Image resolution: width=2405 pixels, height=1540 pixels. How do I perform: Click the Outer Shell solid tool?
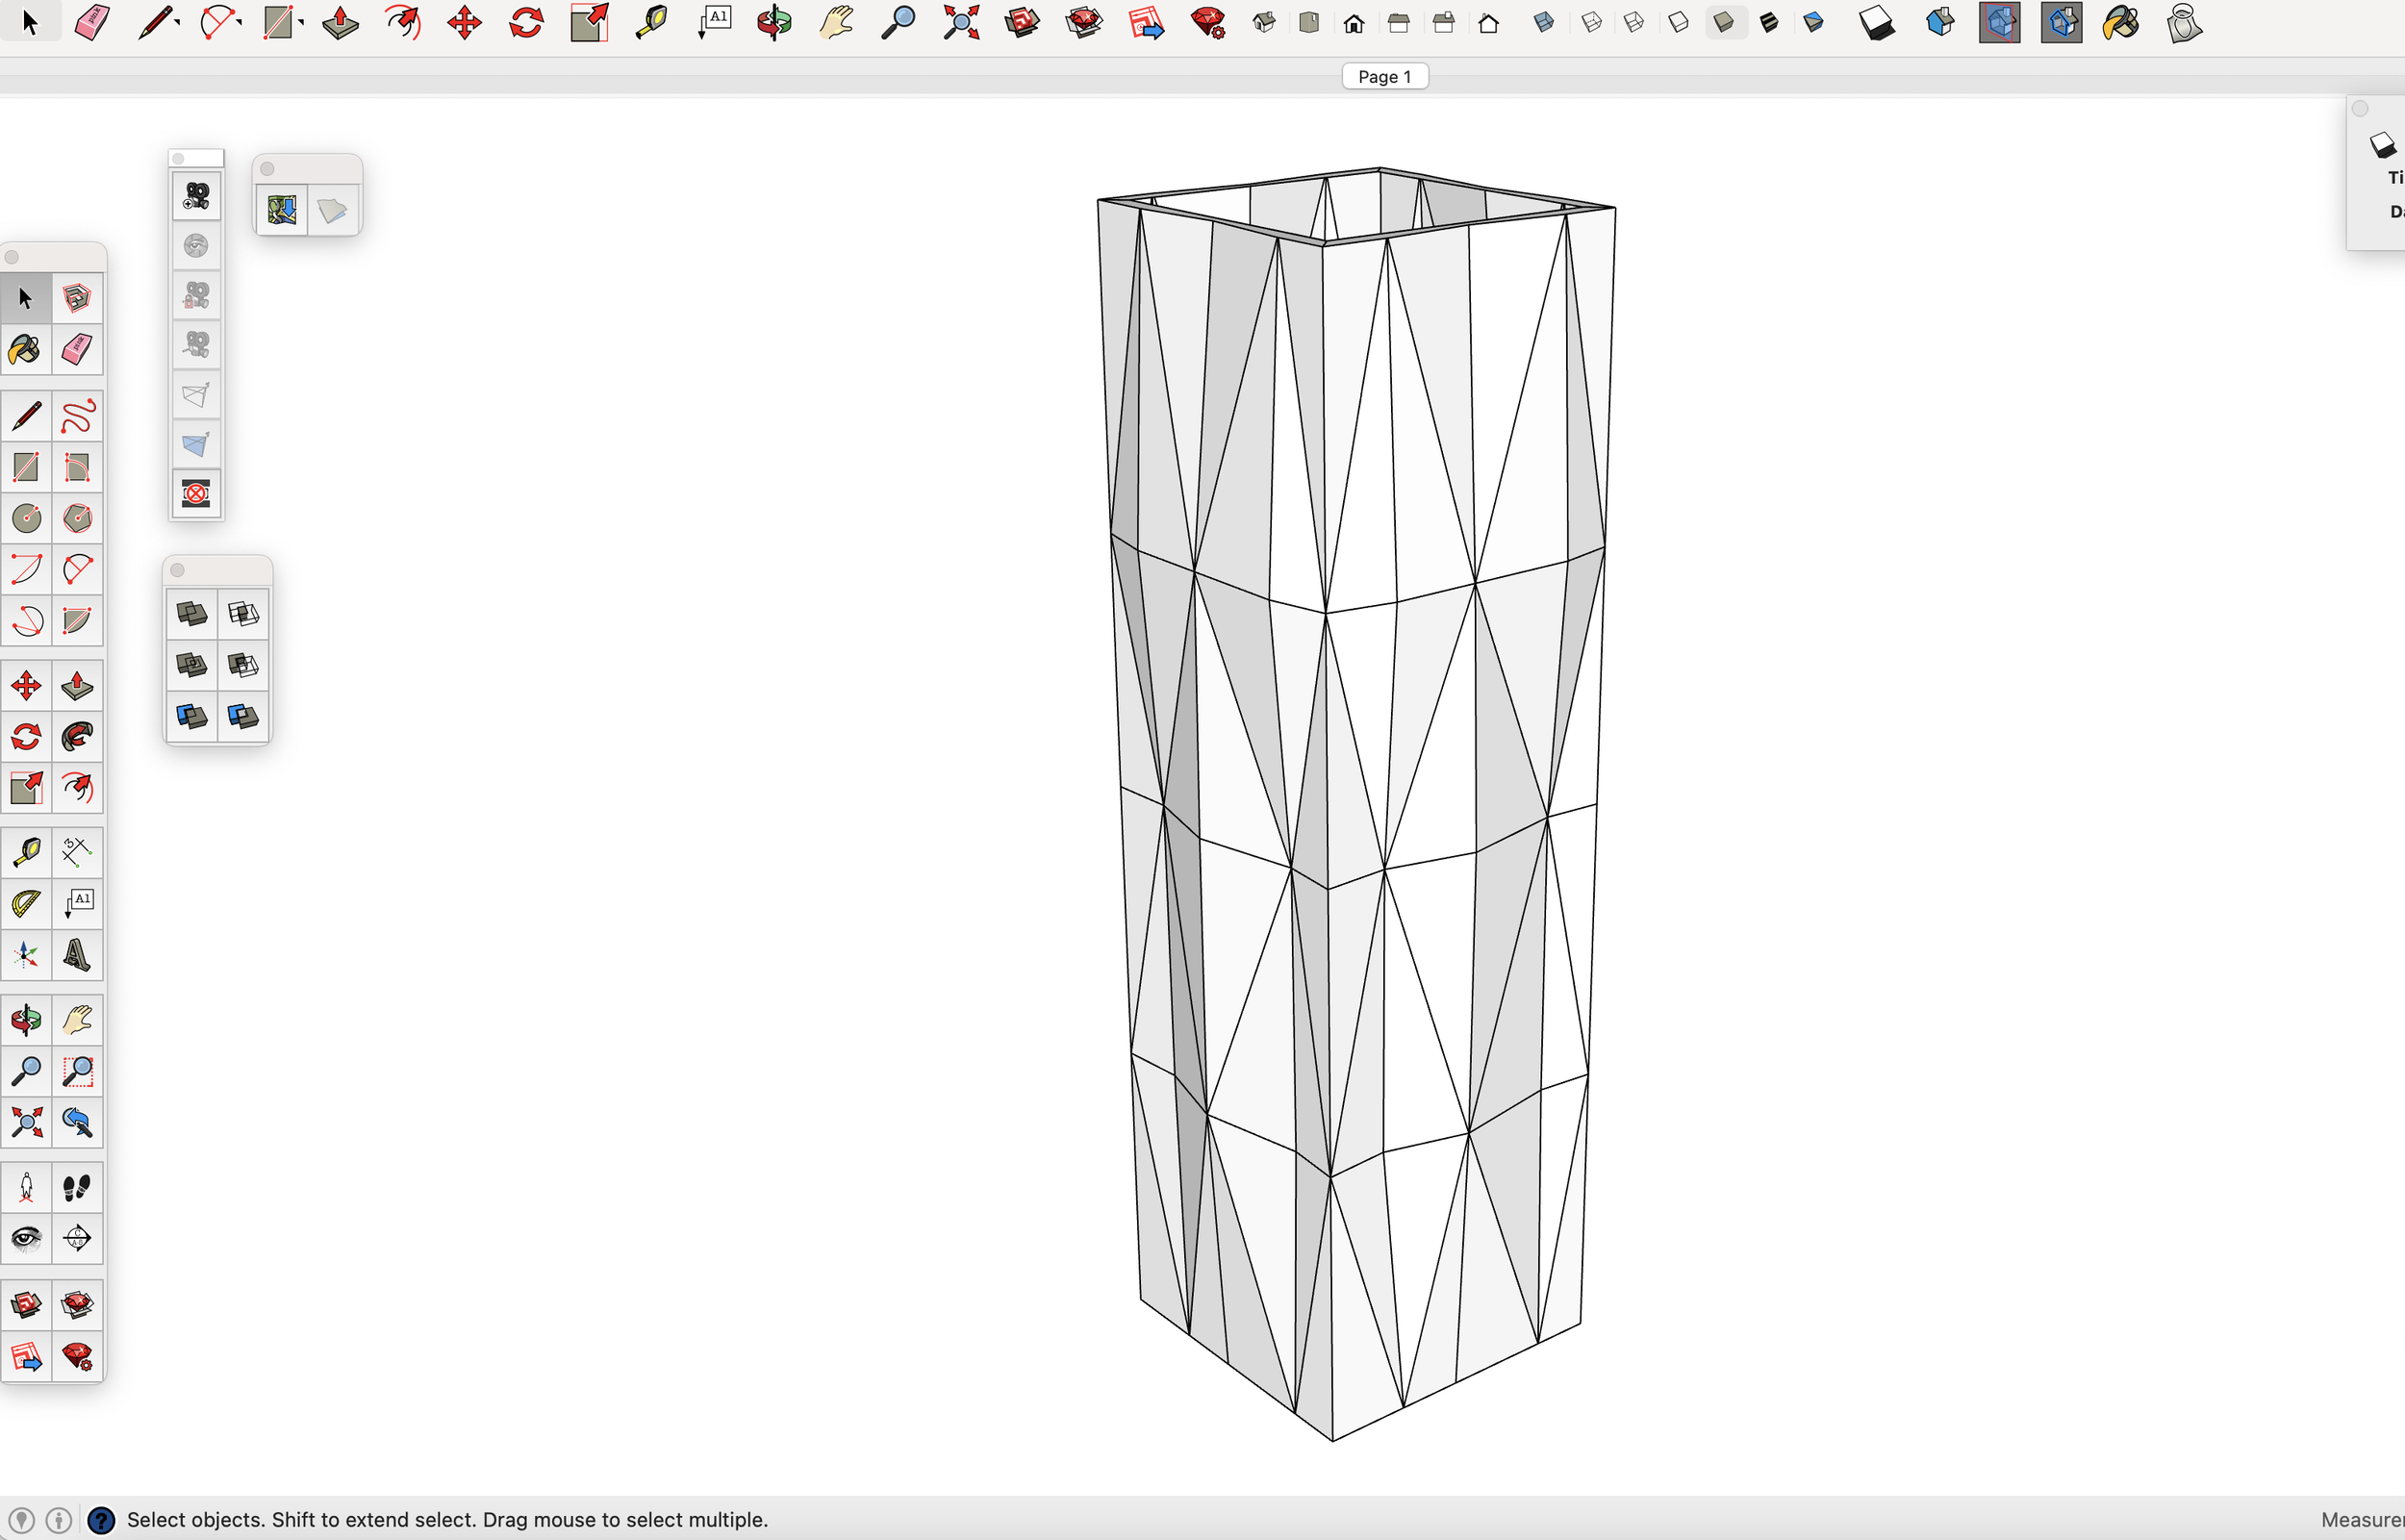point(192,613)
